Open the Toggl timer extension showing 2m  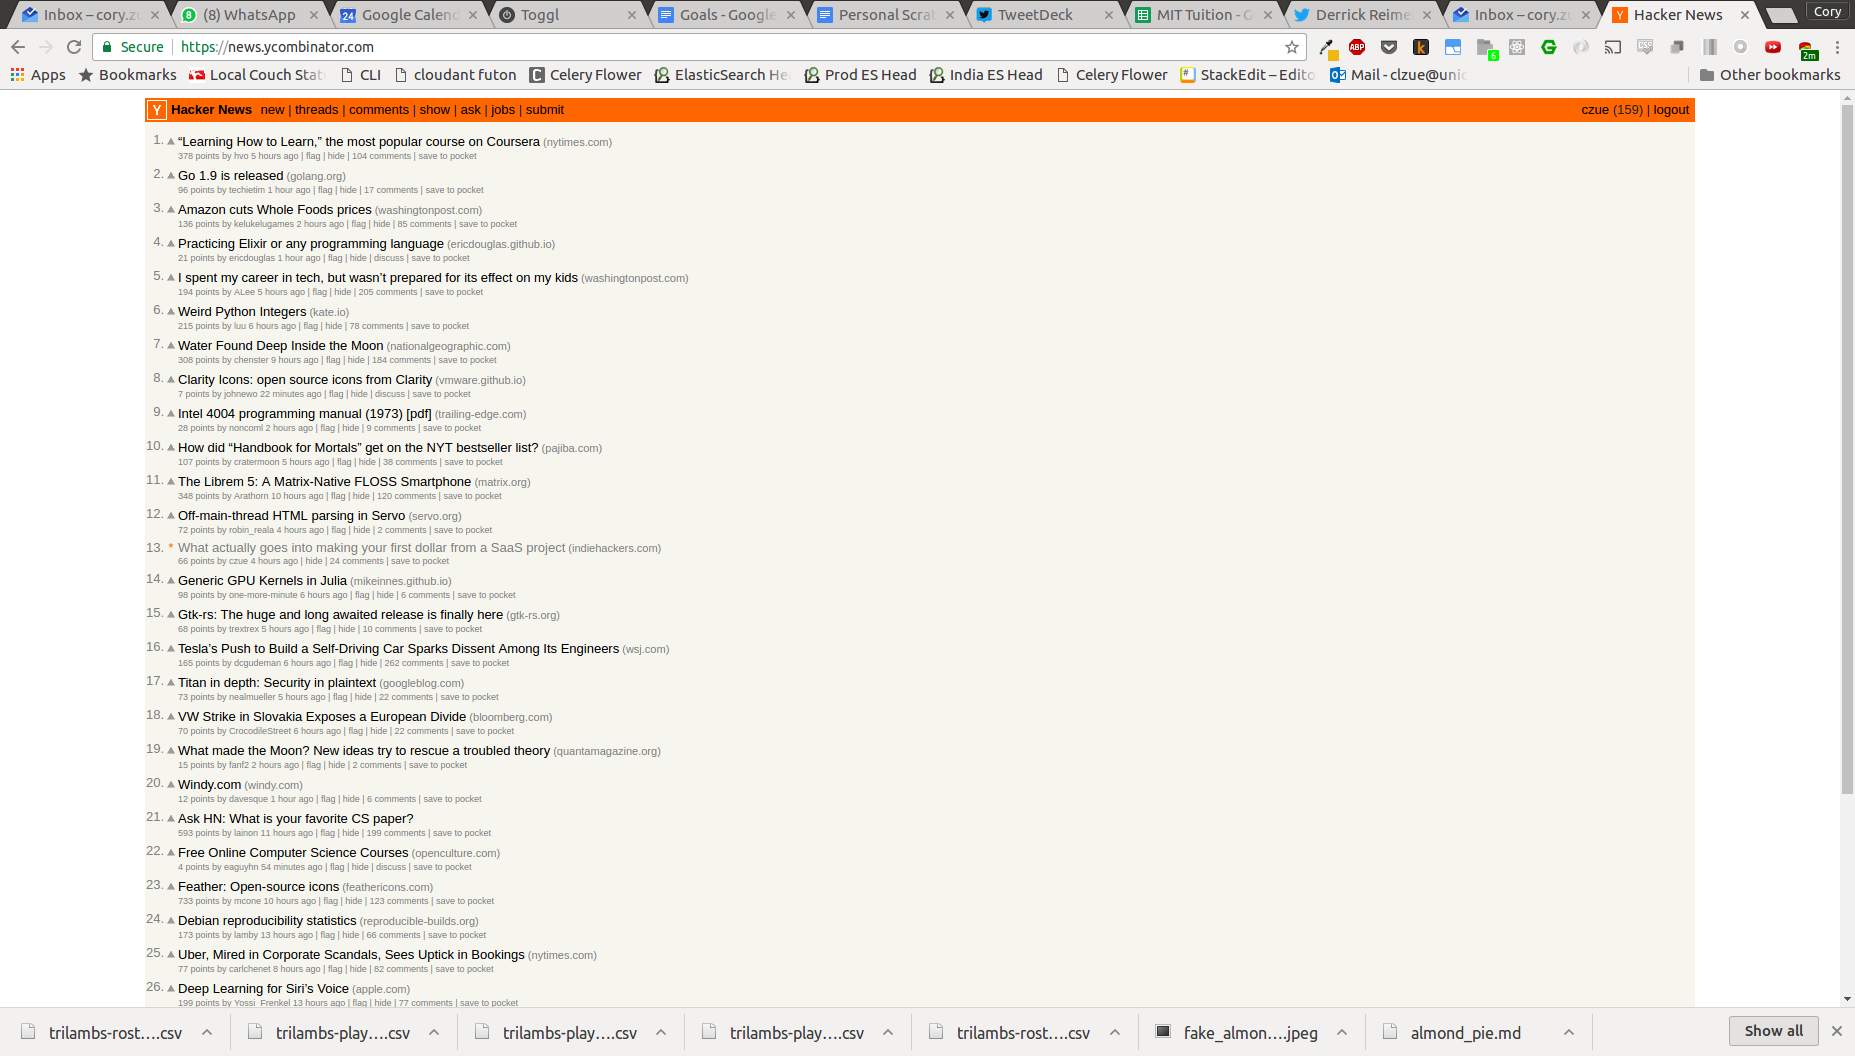[1806, 49]
